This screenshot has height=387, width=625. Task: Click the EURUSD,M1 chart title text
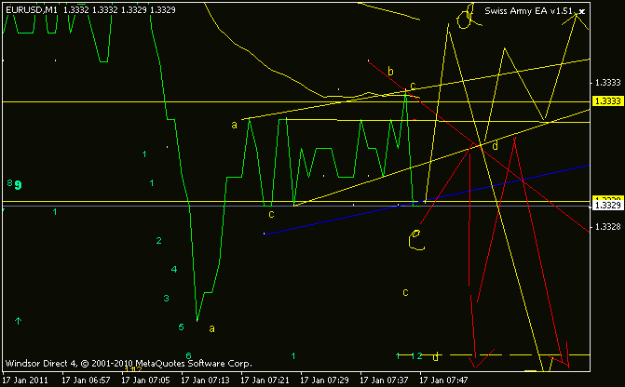[x=32, y=10]
